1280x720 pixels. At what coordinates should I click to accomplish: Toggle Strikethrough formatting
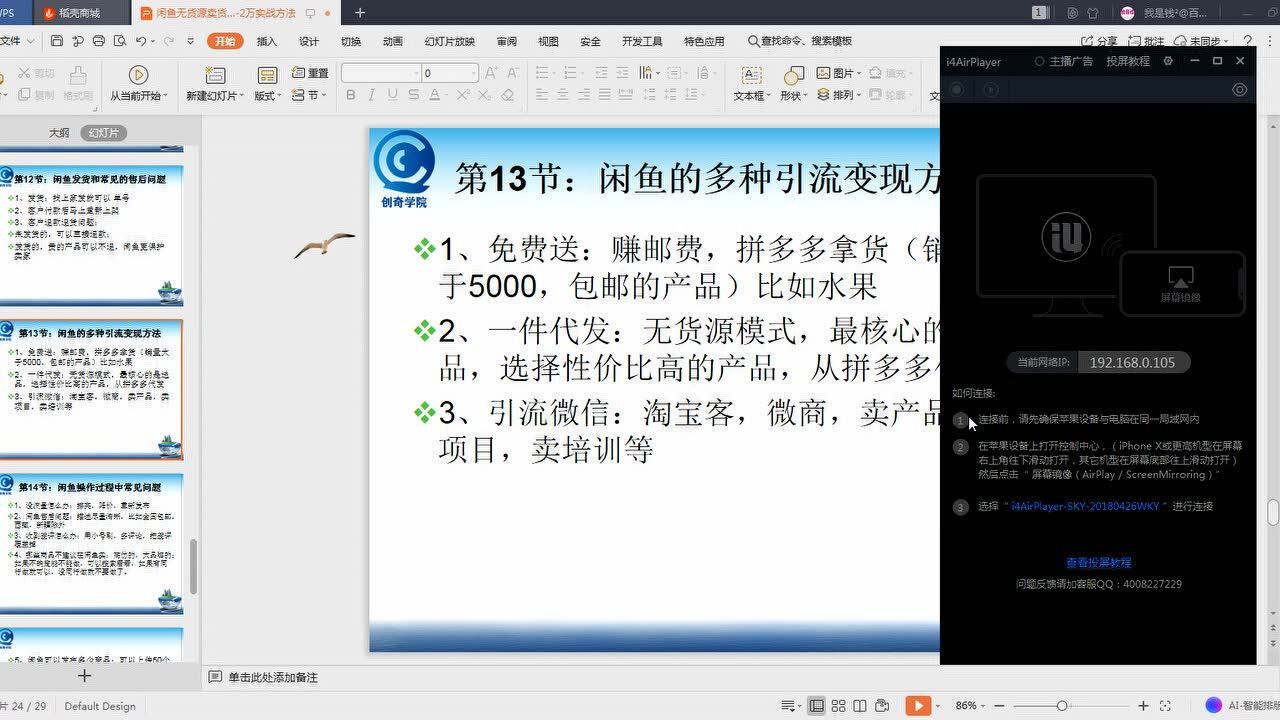click(x=414, y=95)
